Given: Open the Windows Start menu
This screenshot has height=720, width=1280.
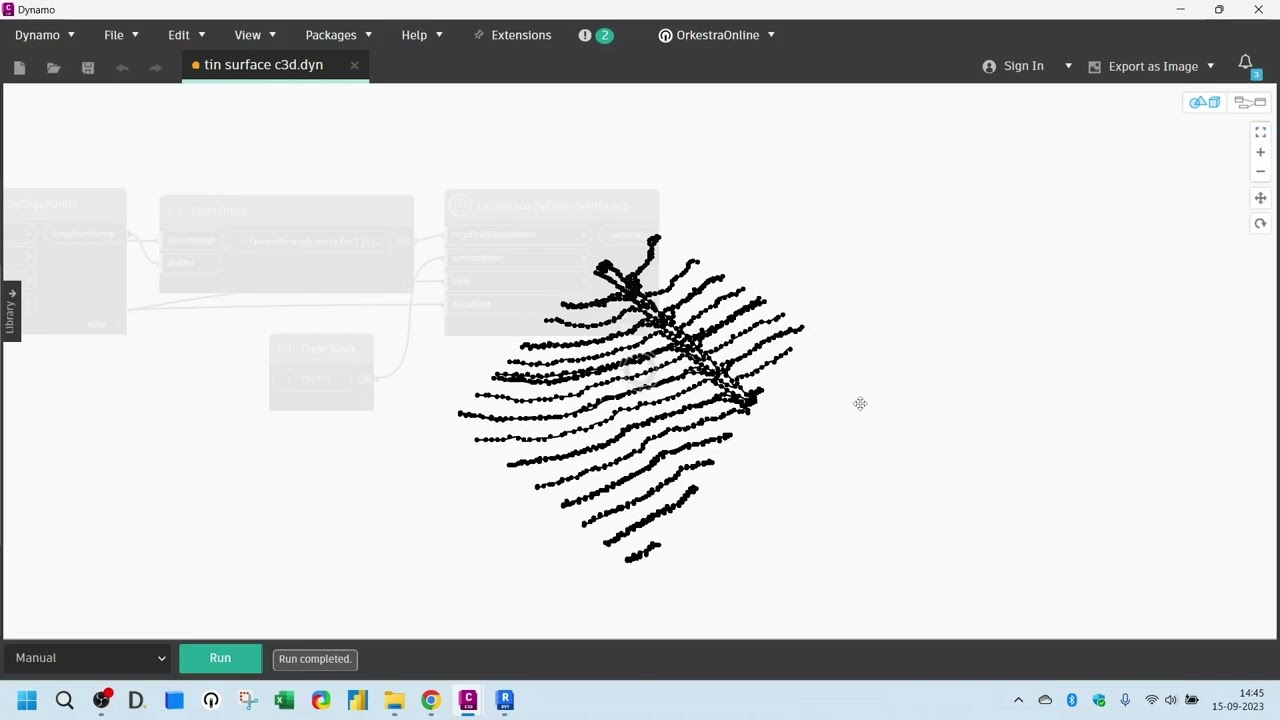Looking at the screenshot, I should (27, 700).
